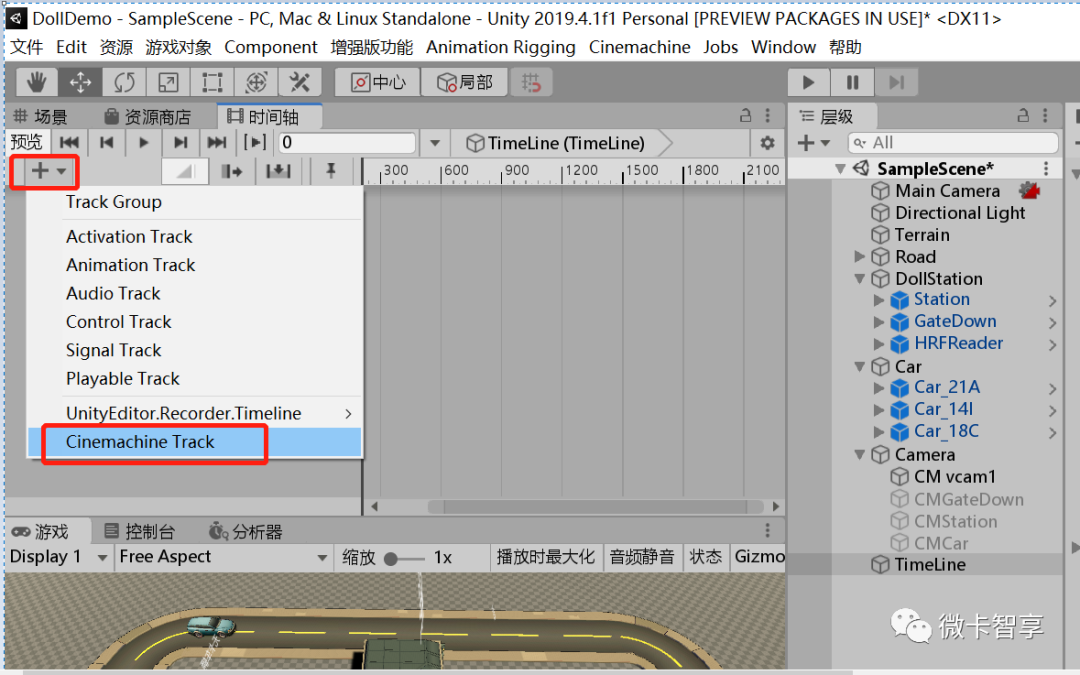Open timeline frame options dropdown arrow
Screen dimensions: 1080x675
(435, 143)
